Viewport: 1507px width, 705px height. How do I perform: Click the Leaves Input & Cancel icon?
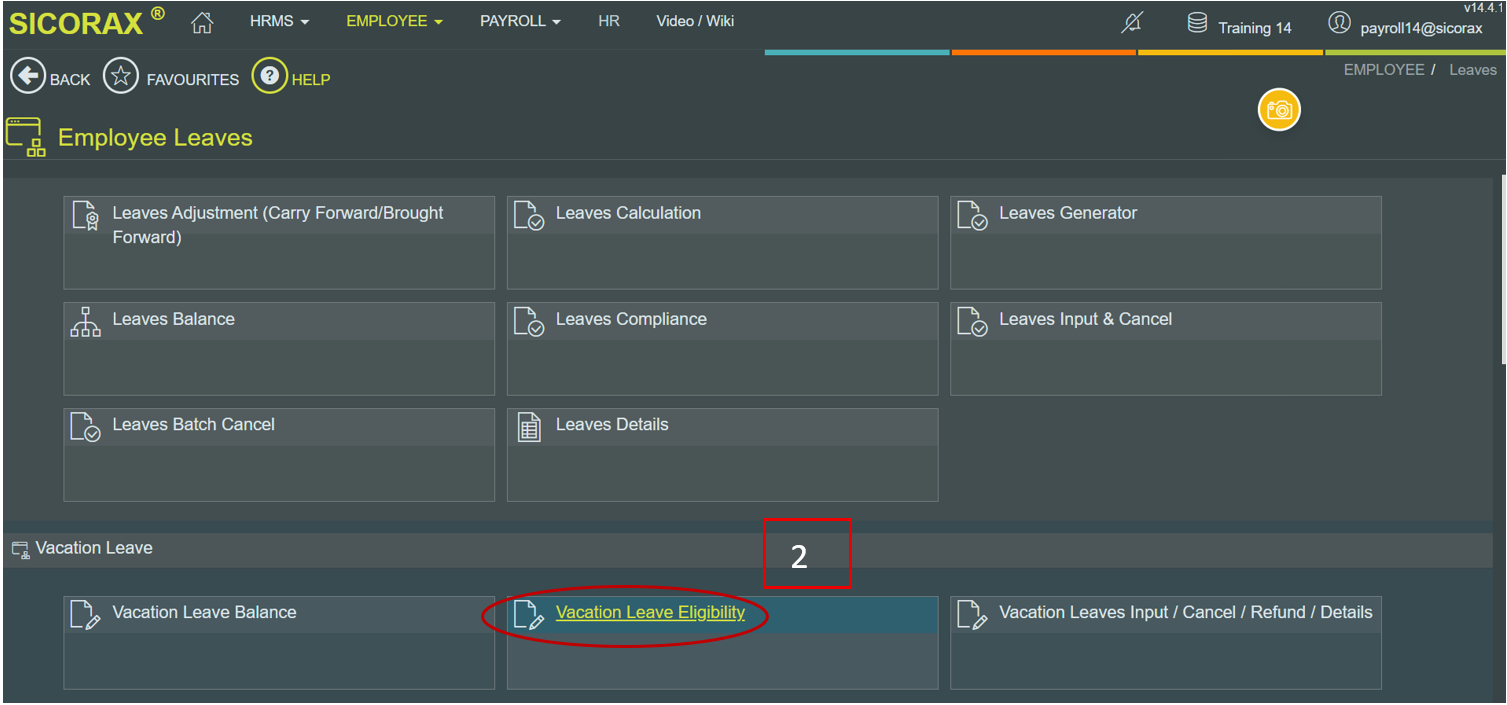pos(973,321)
